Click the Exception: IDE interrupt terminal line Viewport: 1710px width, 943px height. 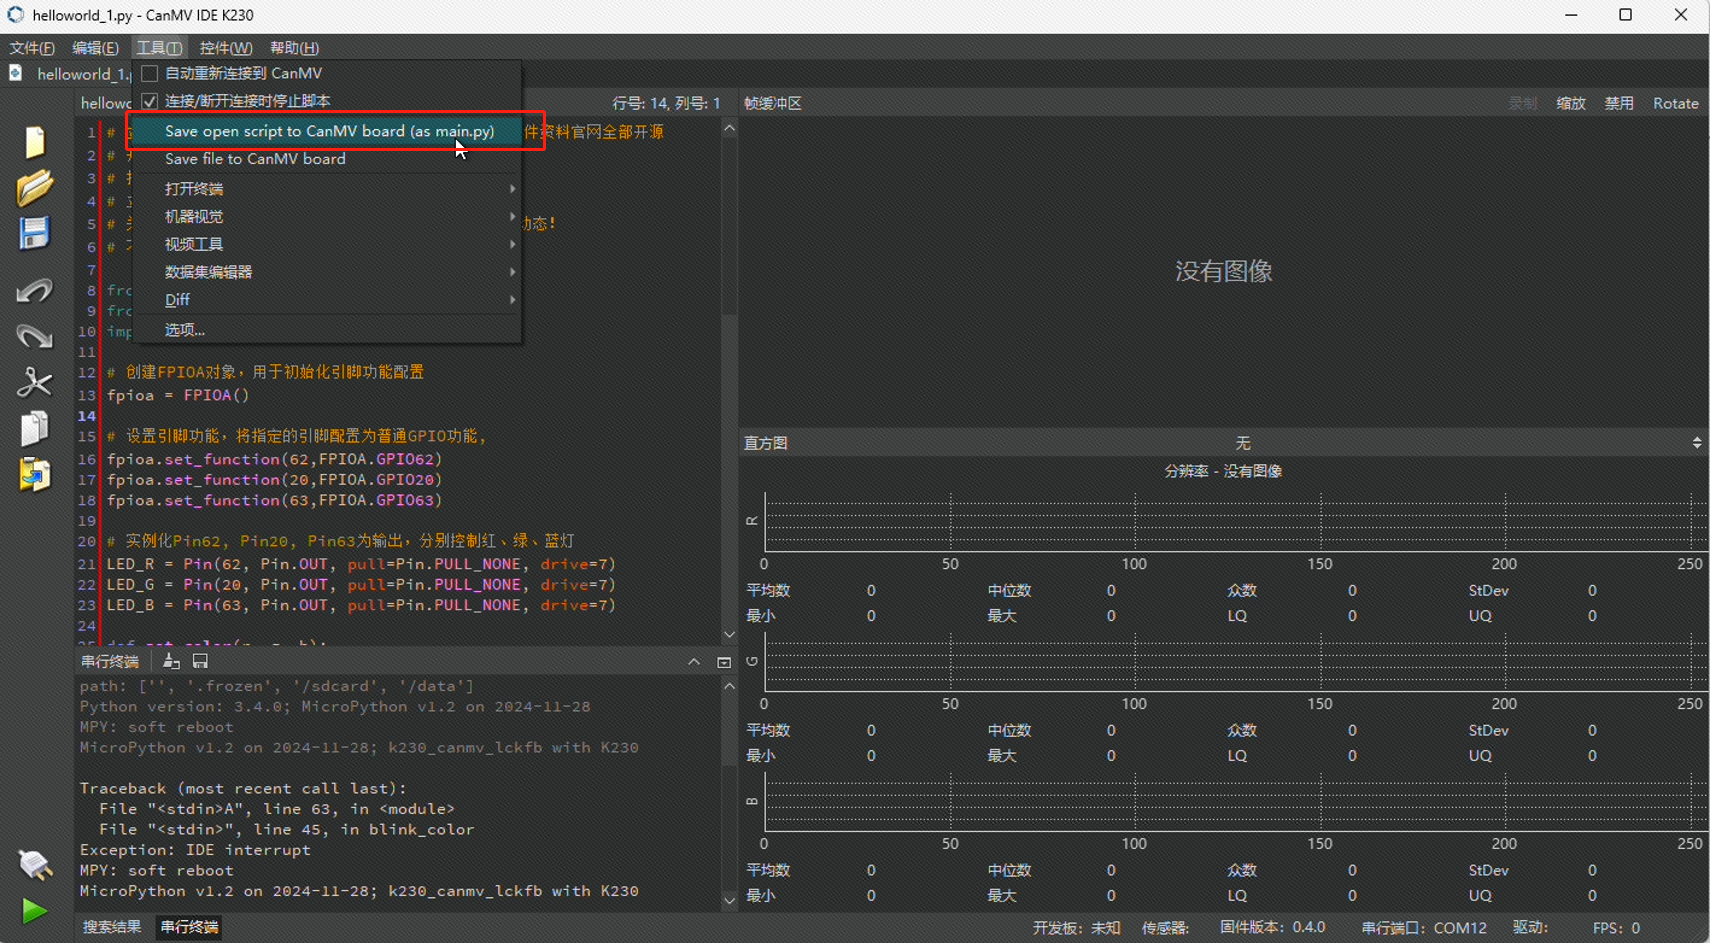tap(195, 850)
